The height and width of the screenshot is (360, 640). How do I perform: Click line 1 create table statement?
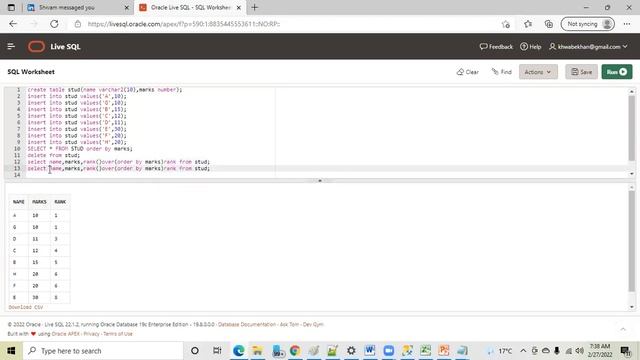pyautogui.click(x=105, y=90)
